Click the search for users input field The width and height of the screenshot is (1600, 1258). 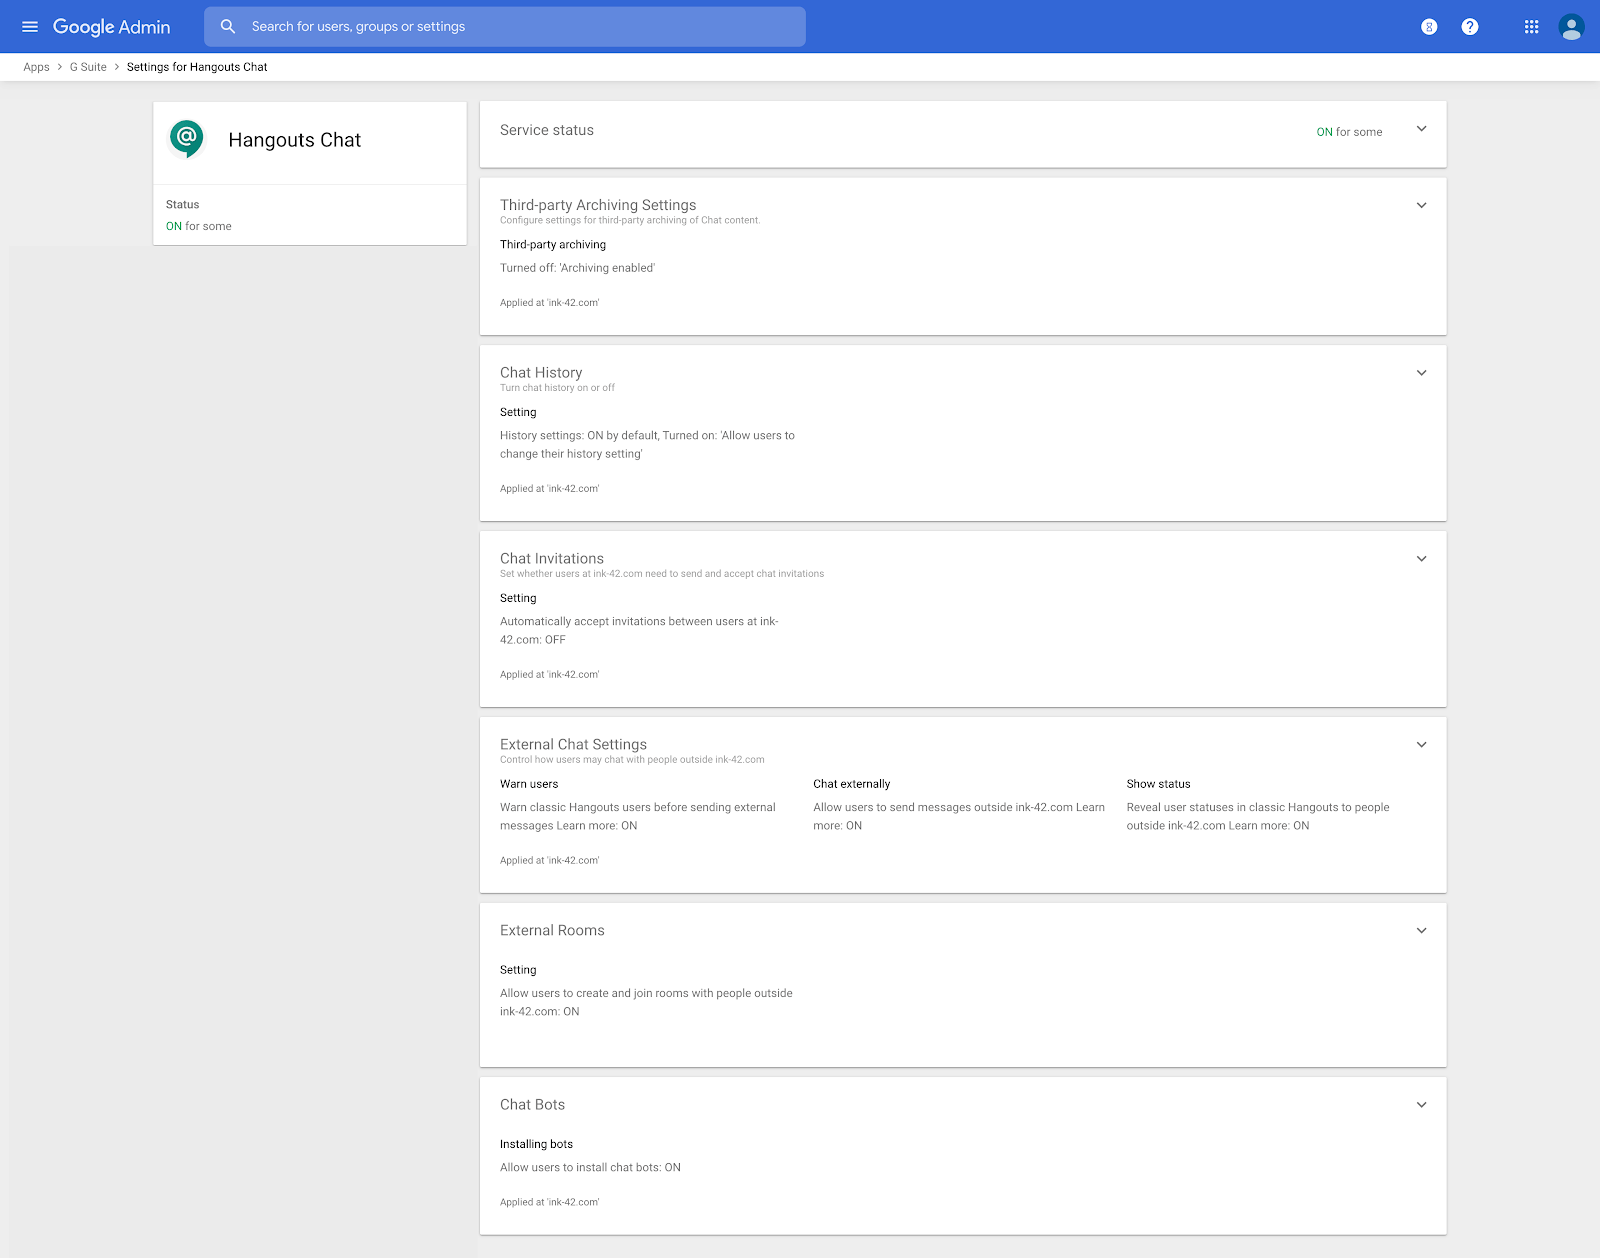(x=500, y=27)
